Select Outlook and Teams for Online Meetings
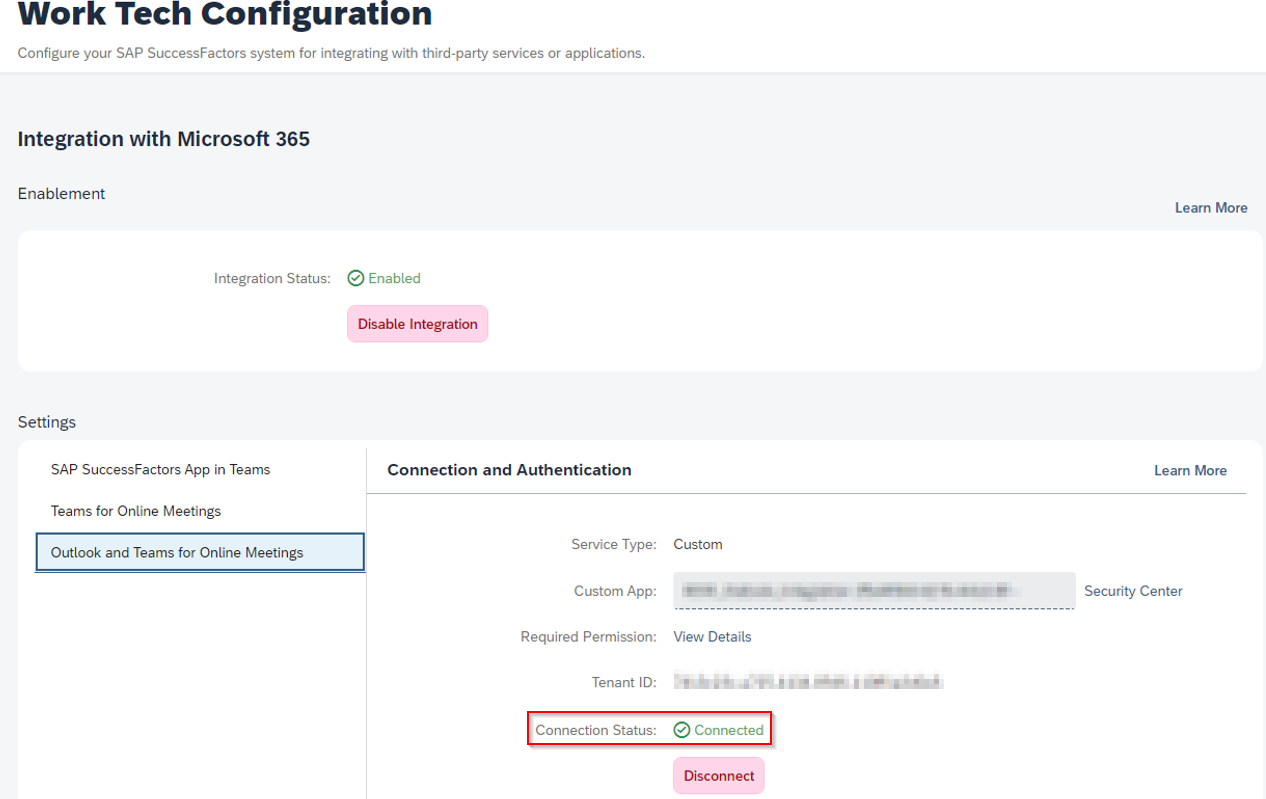 pos(200,552)
